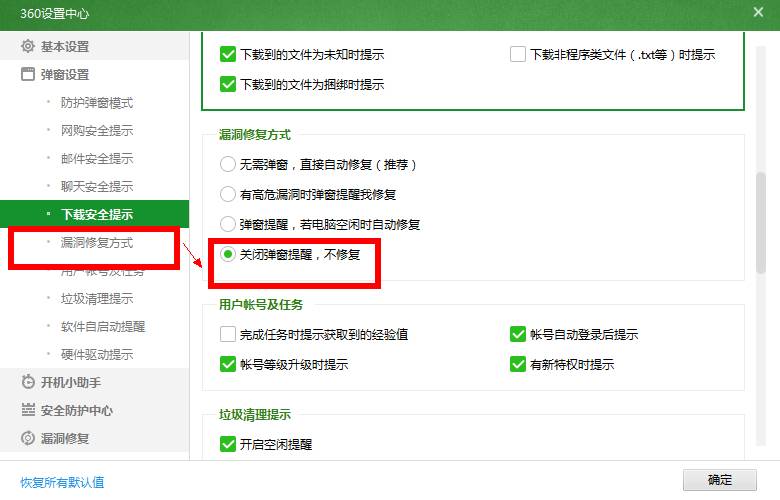Image resolution: width=780 pixels, height=500 pixels.
Task: Close the 360设置中心 window
Action: (758, 12)
